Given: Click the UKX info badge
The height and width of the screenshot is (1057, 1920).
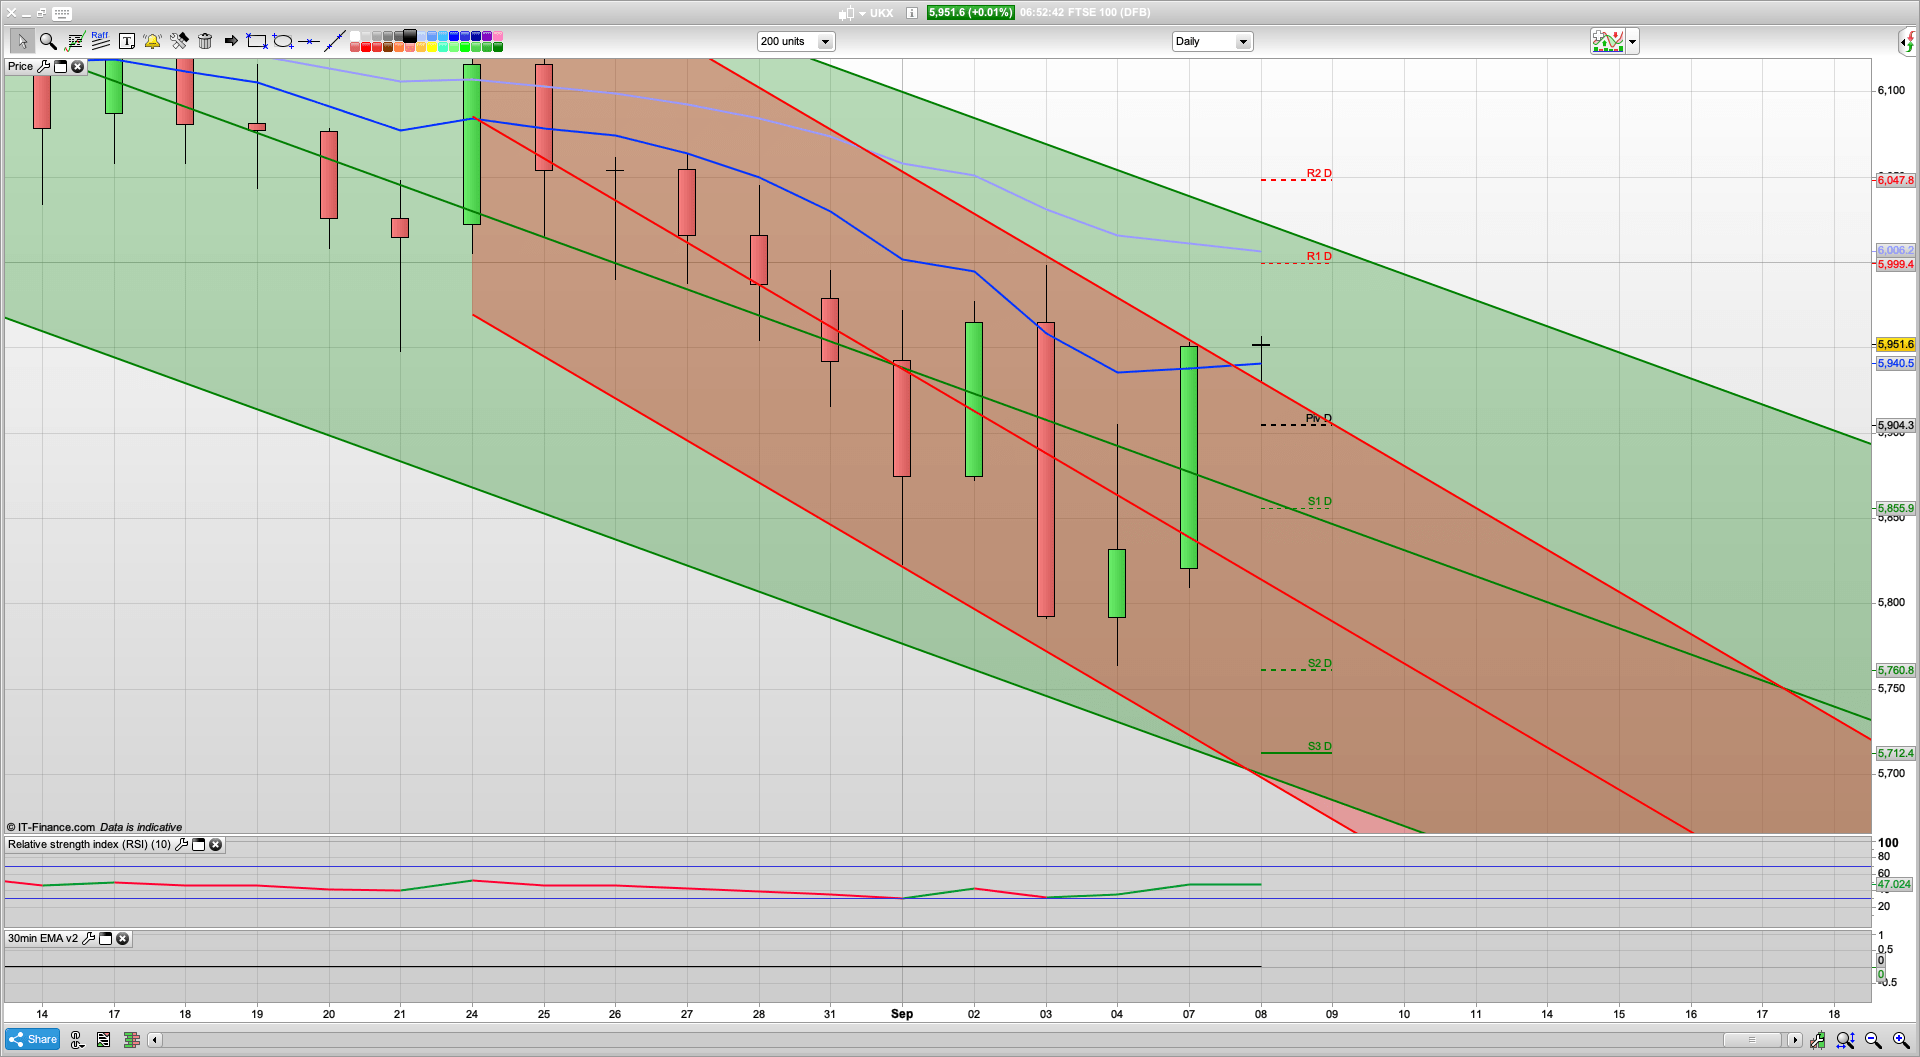Looking at the screenshot, I should pos(910,14).
